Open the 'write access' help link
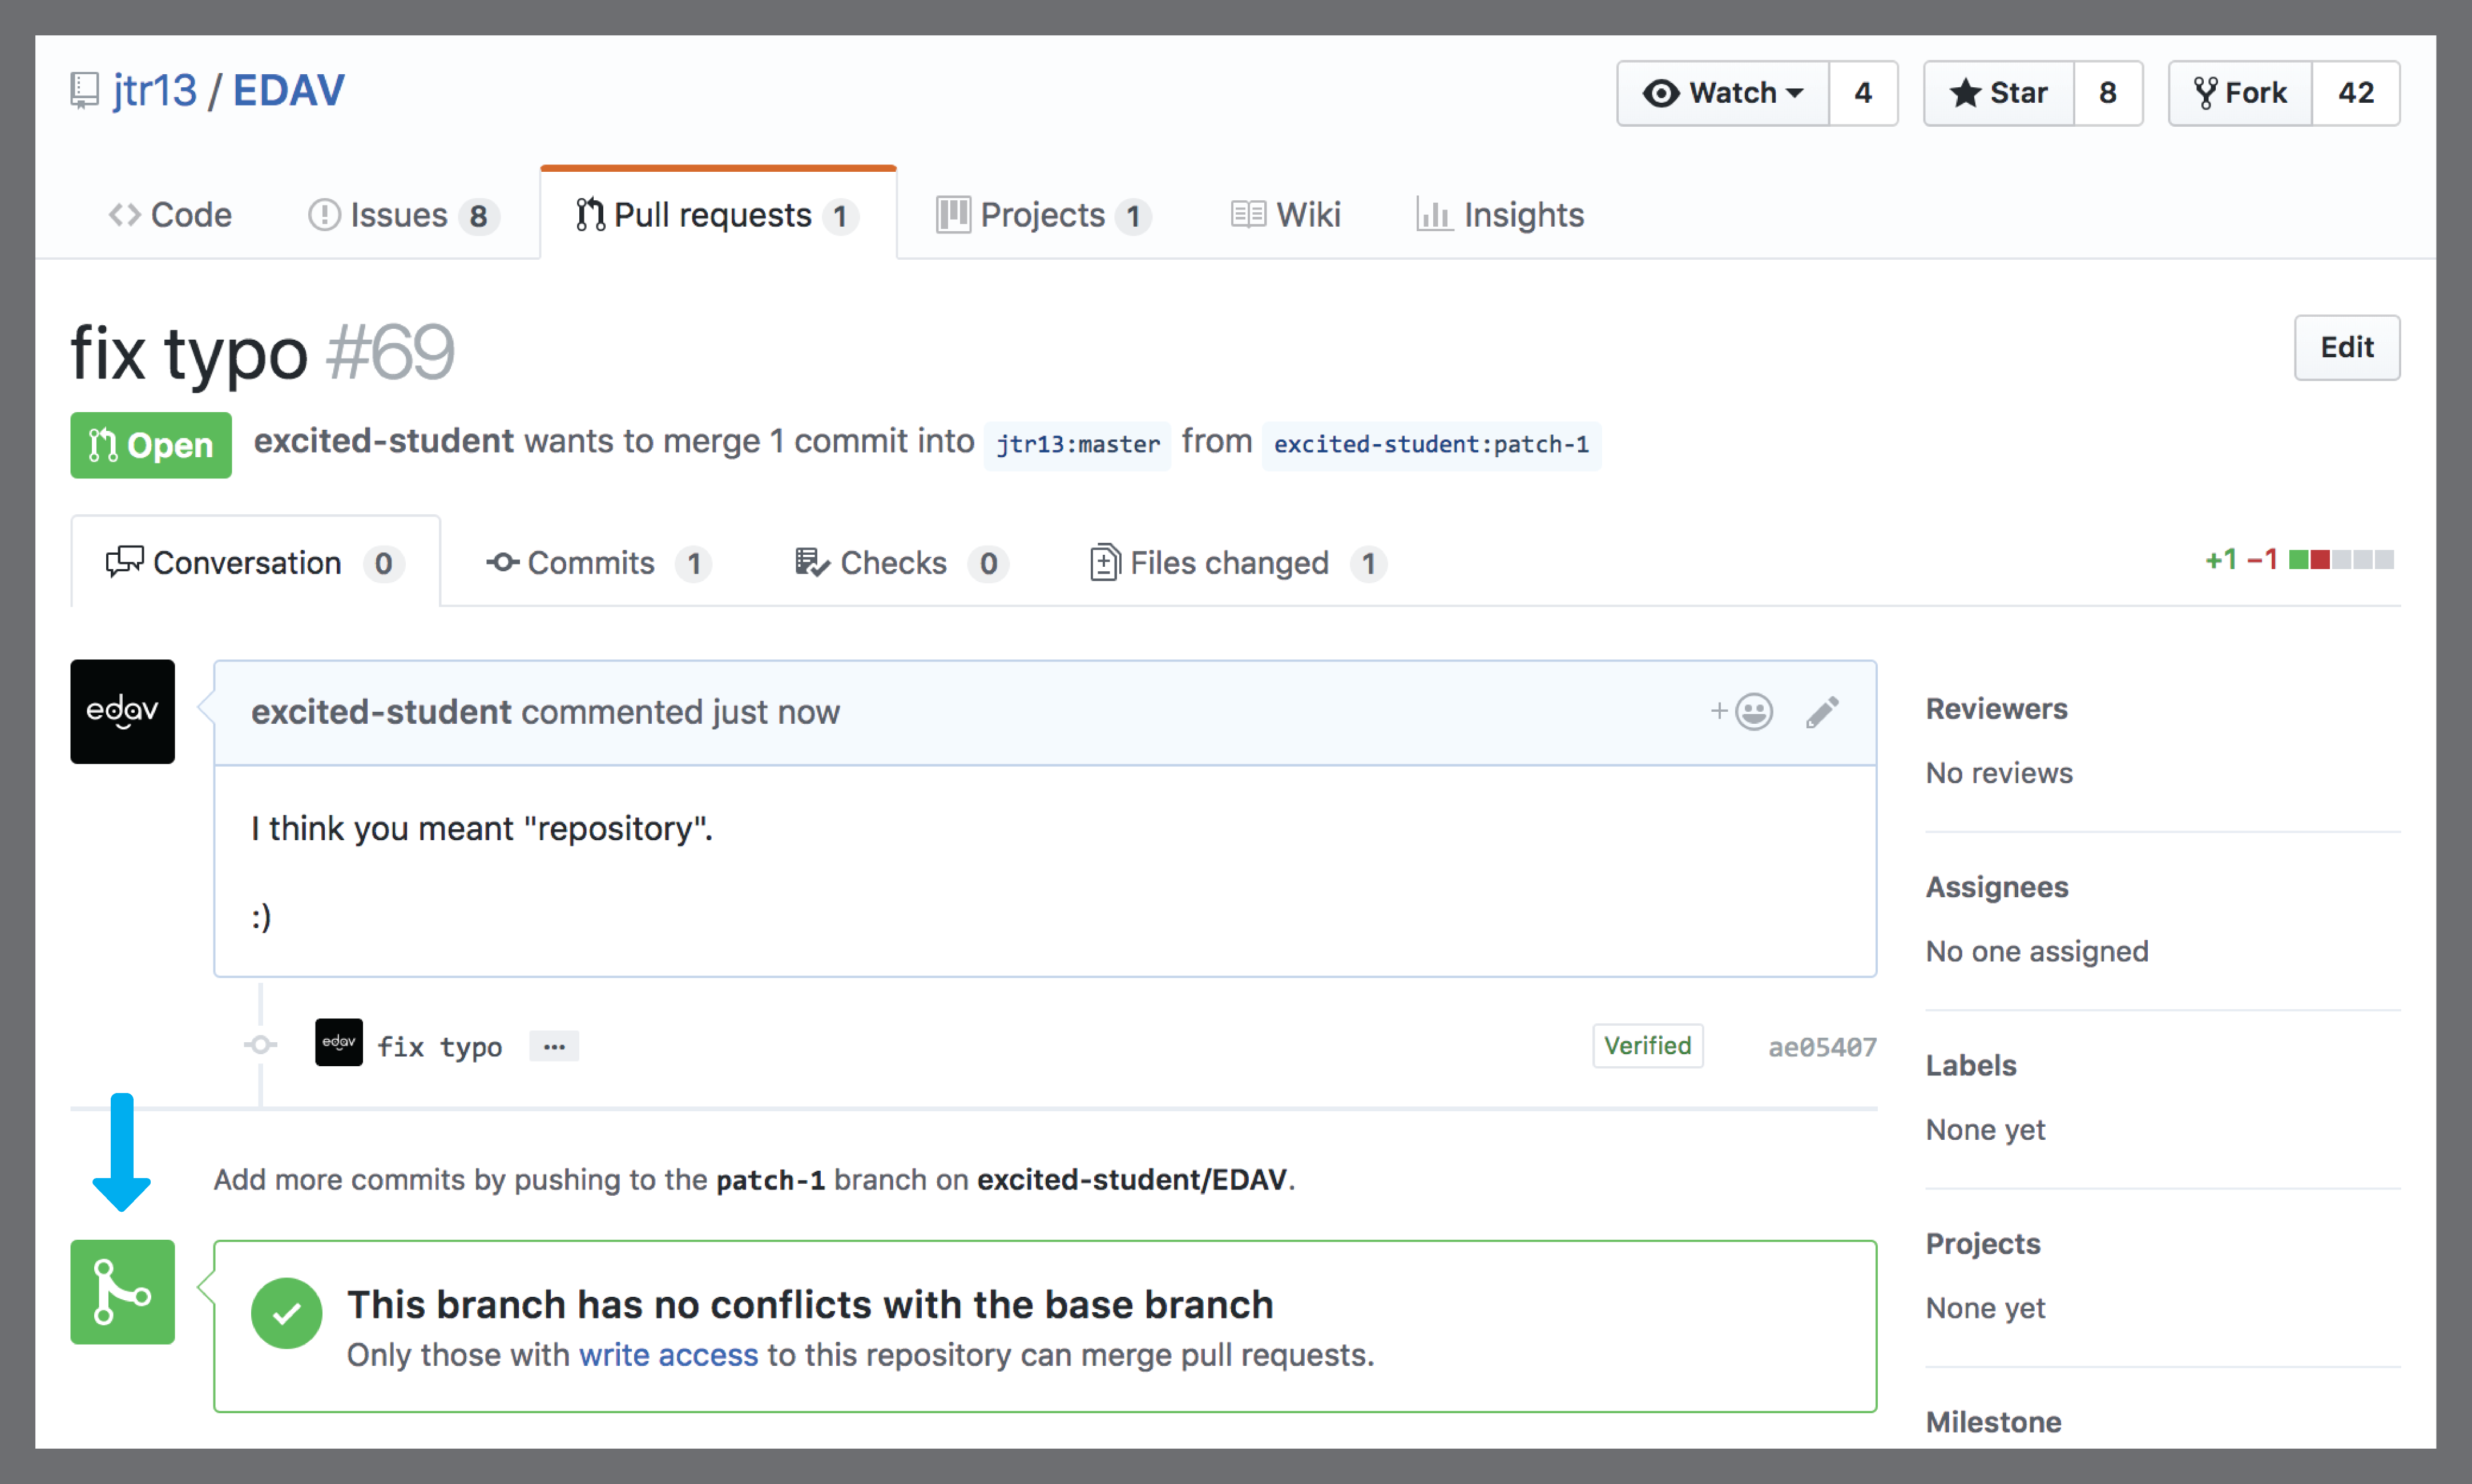This screenshot has height=1484, width=2472. coord(669,1355)
